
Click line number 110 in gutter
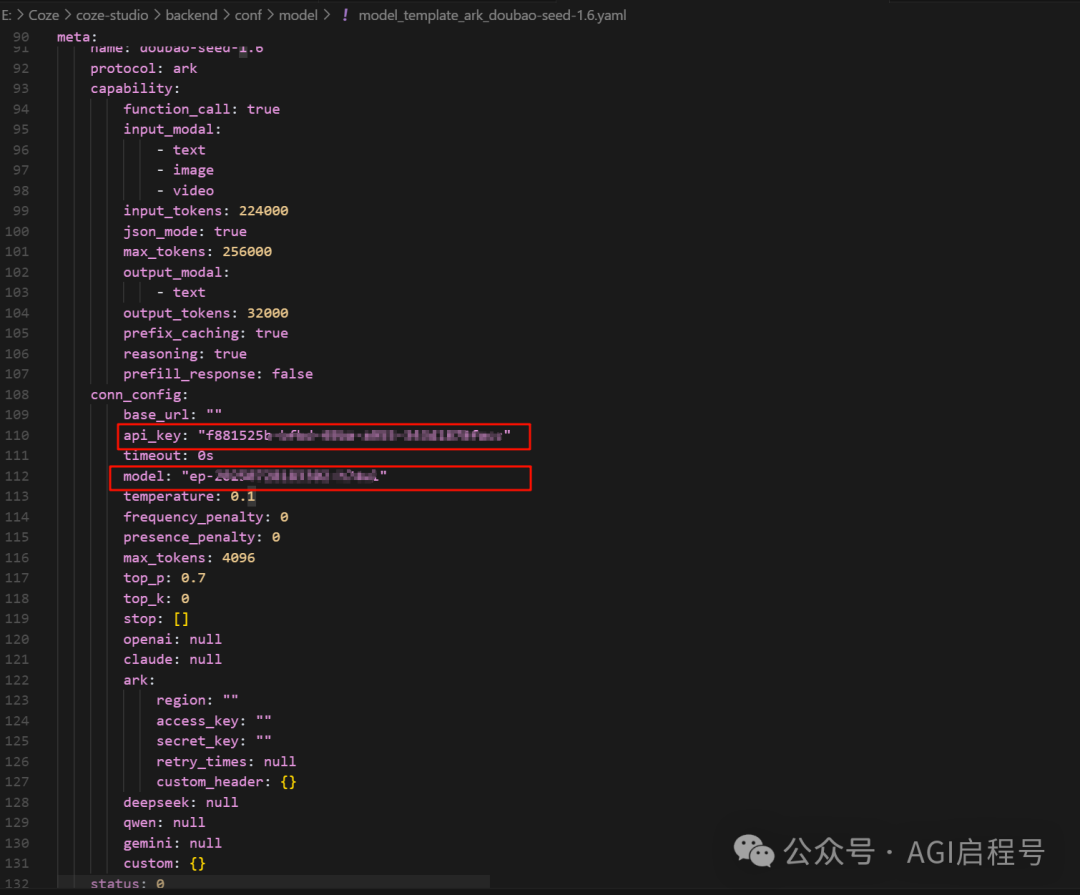click(x=17, y=435)
